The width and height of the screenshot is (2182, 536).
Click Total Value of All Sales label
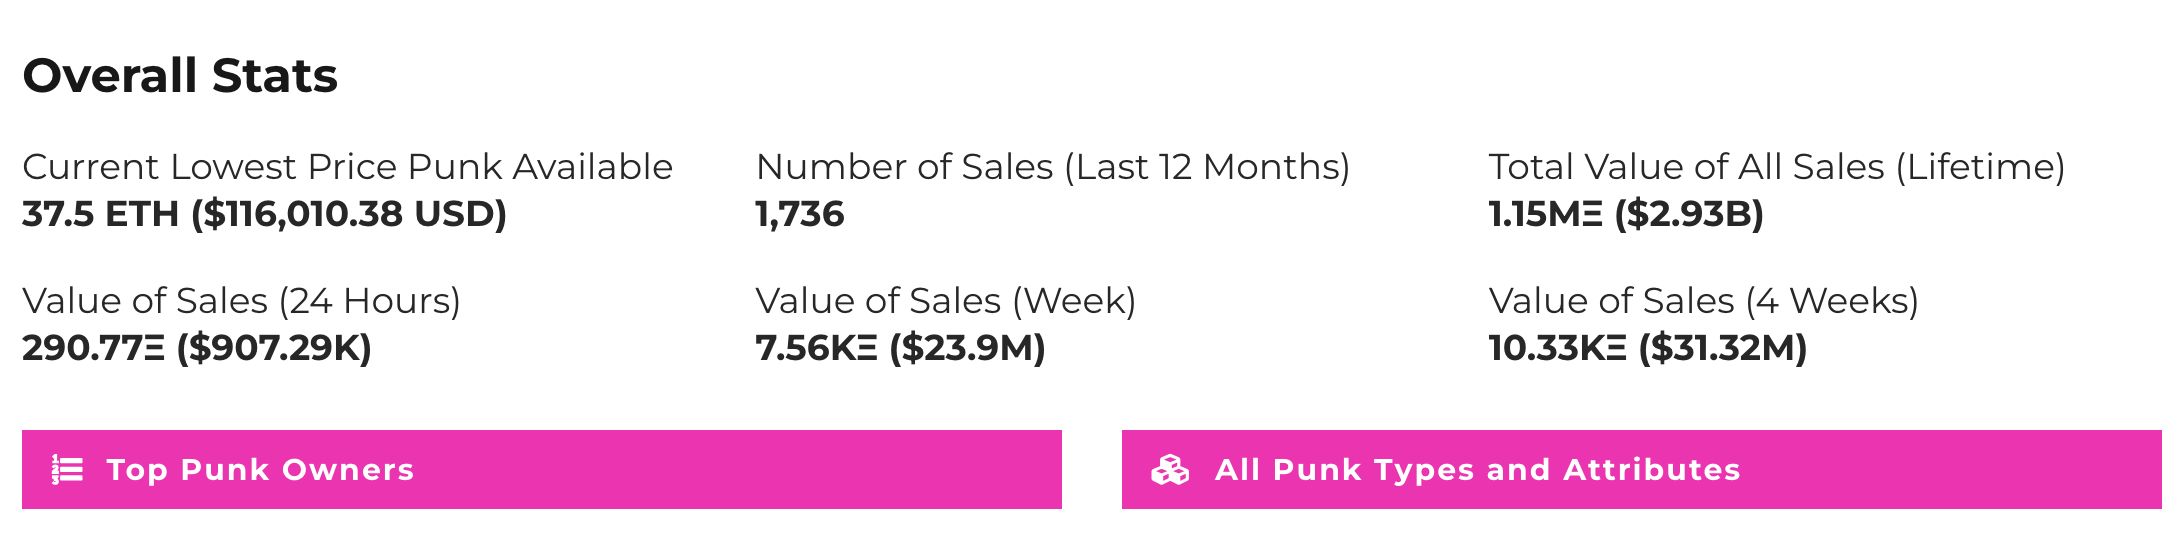pyautogui.click(x=1777, y=167)
